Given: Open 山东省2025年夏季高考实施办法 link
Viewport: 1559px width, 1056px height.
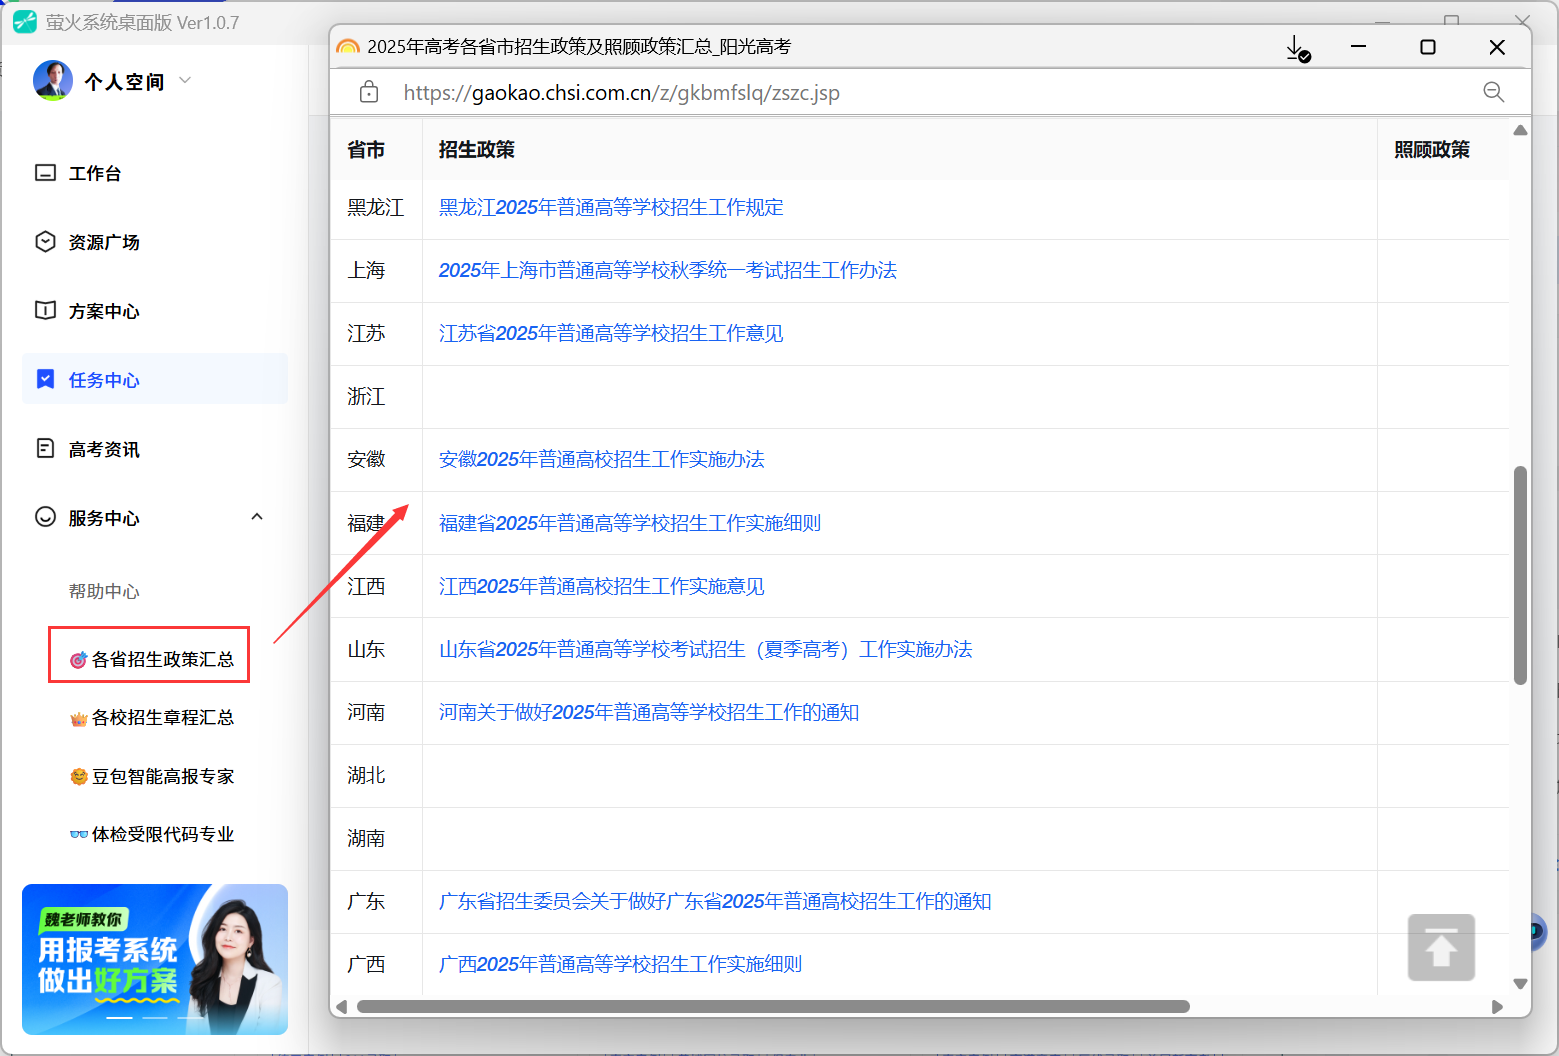Looking at the screenshot, I should 704,649.
